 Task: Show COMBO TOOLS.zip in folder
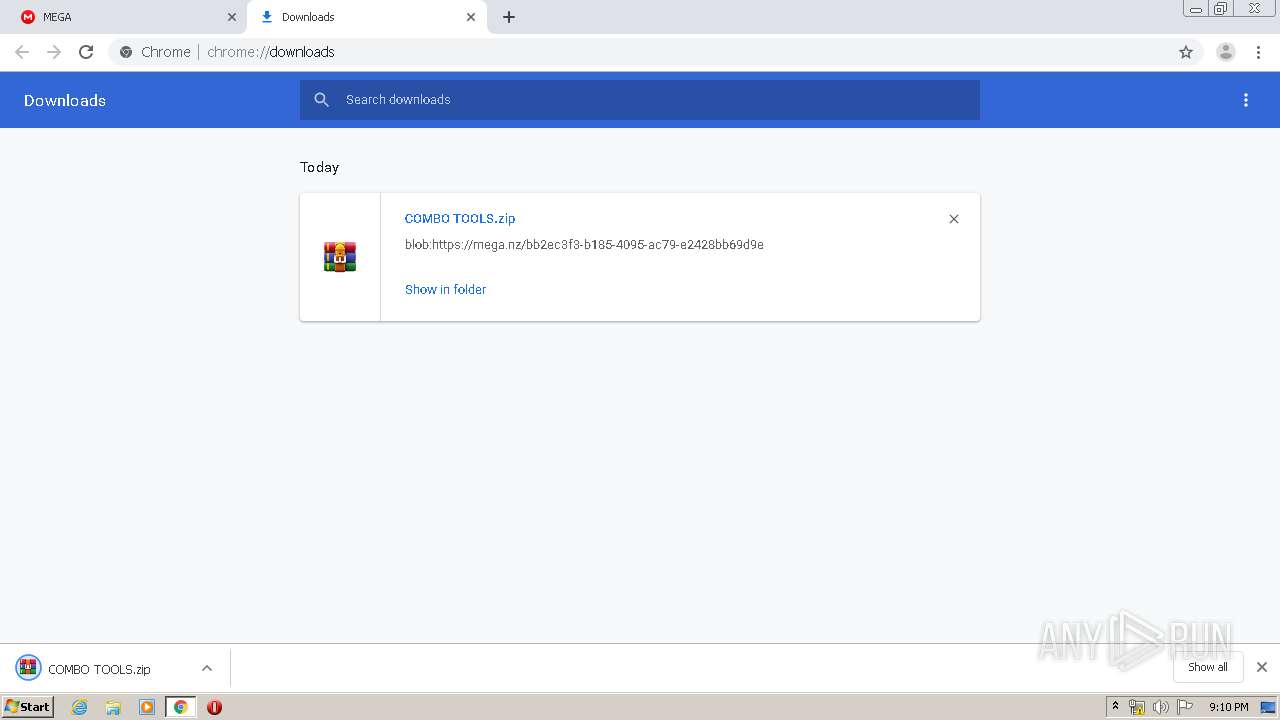coord(445,289)
